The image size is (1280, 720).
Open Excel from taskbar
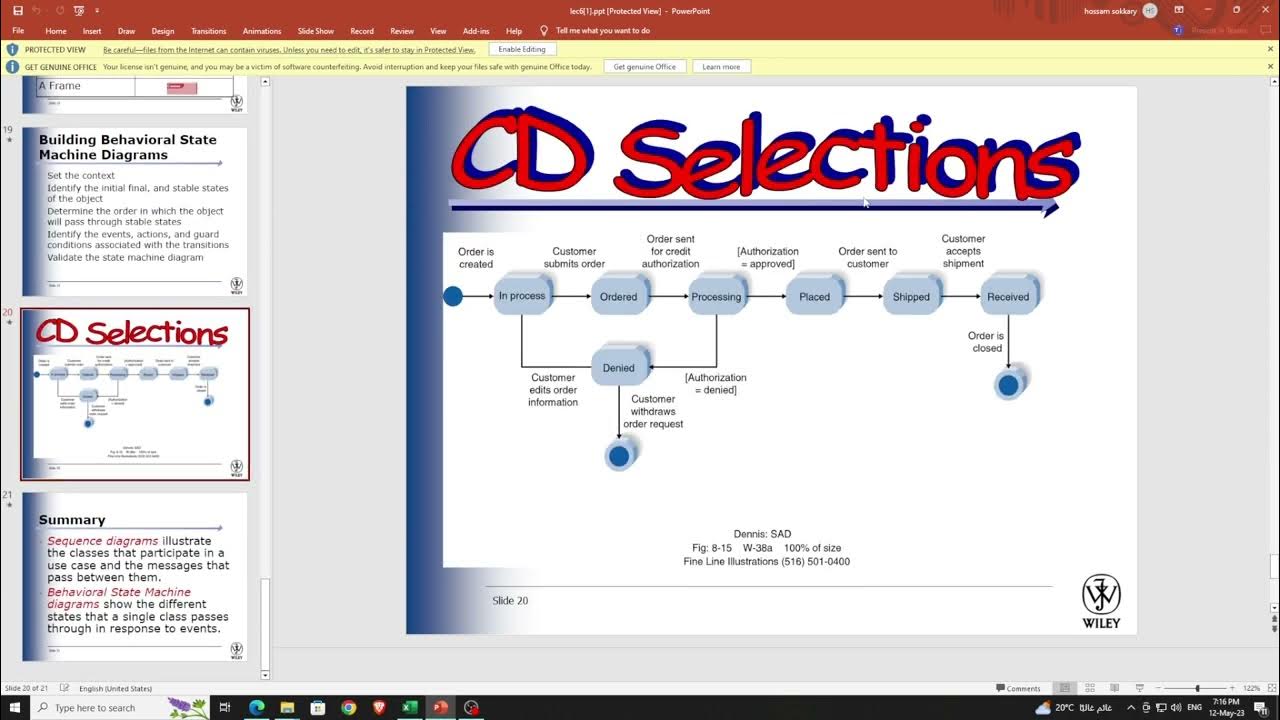tap(409, 708)
